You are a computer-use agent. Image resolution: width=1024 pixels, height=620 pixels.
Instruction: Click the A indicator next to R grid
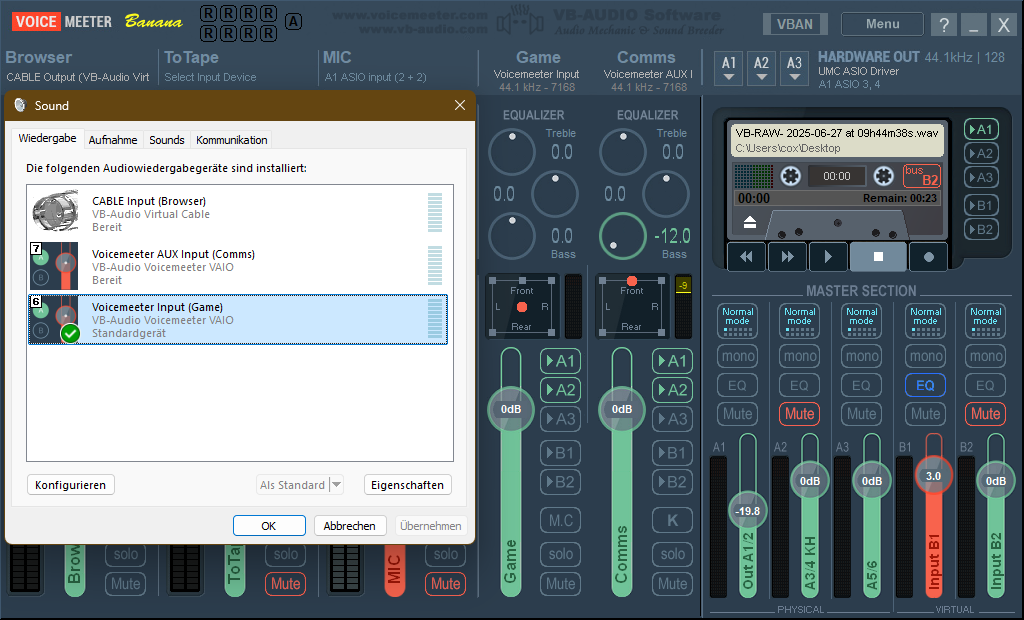coord(294,22)
